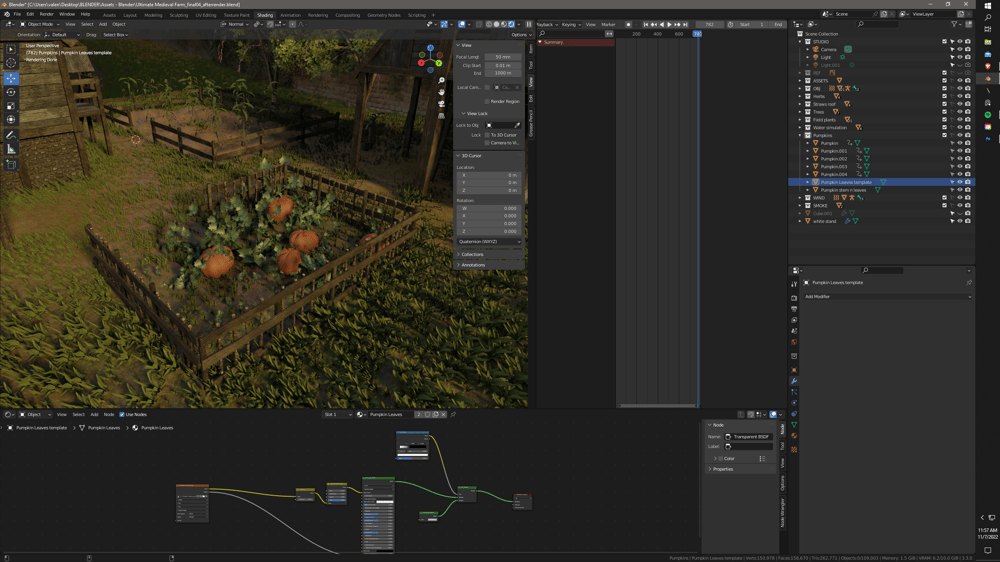Select the Annotate pencil tool
The width and height of the screenshot is (1000, 562).
point(11,135)
